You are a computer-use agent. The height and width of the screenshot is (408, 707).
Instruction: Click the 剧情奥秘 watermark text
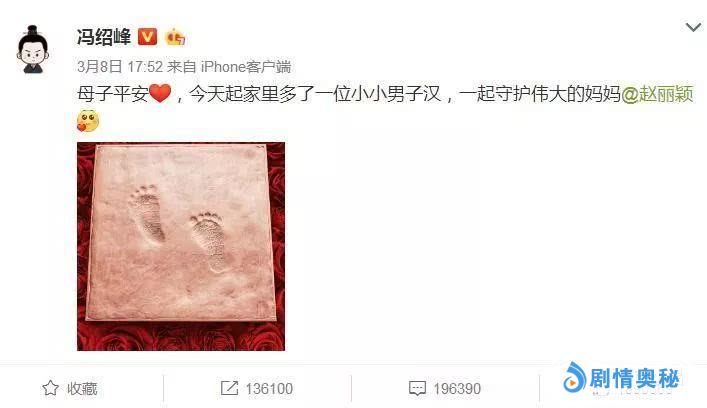[x=634, y=379]
